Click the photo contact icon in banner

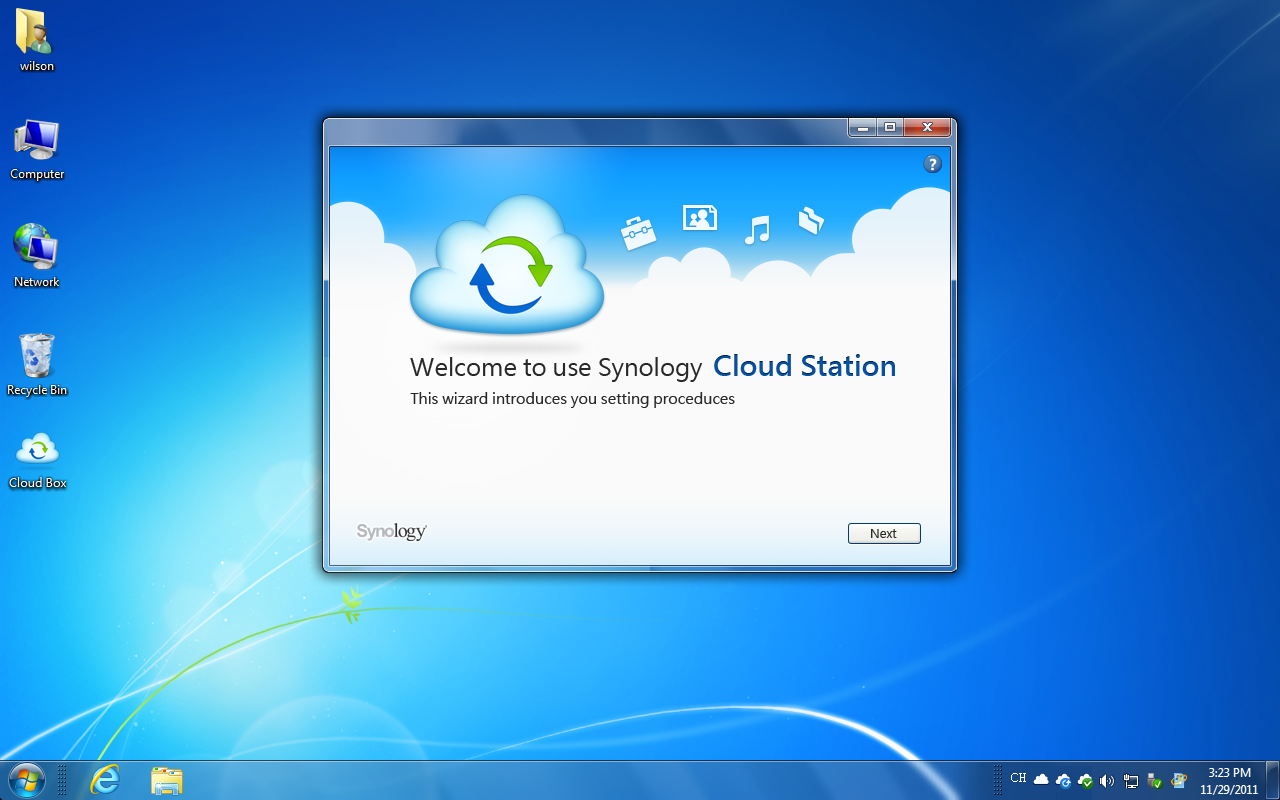click(700, 217)
